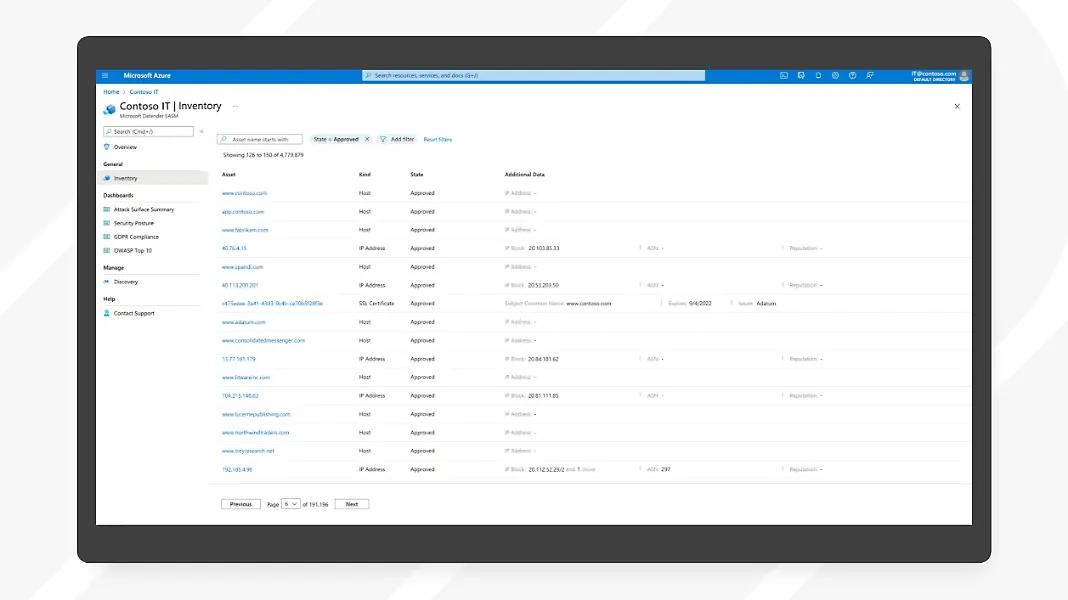Open asset 40.76.4.15

point(234,249)
